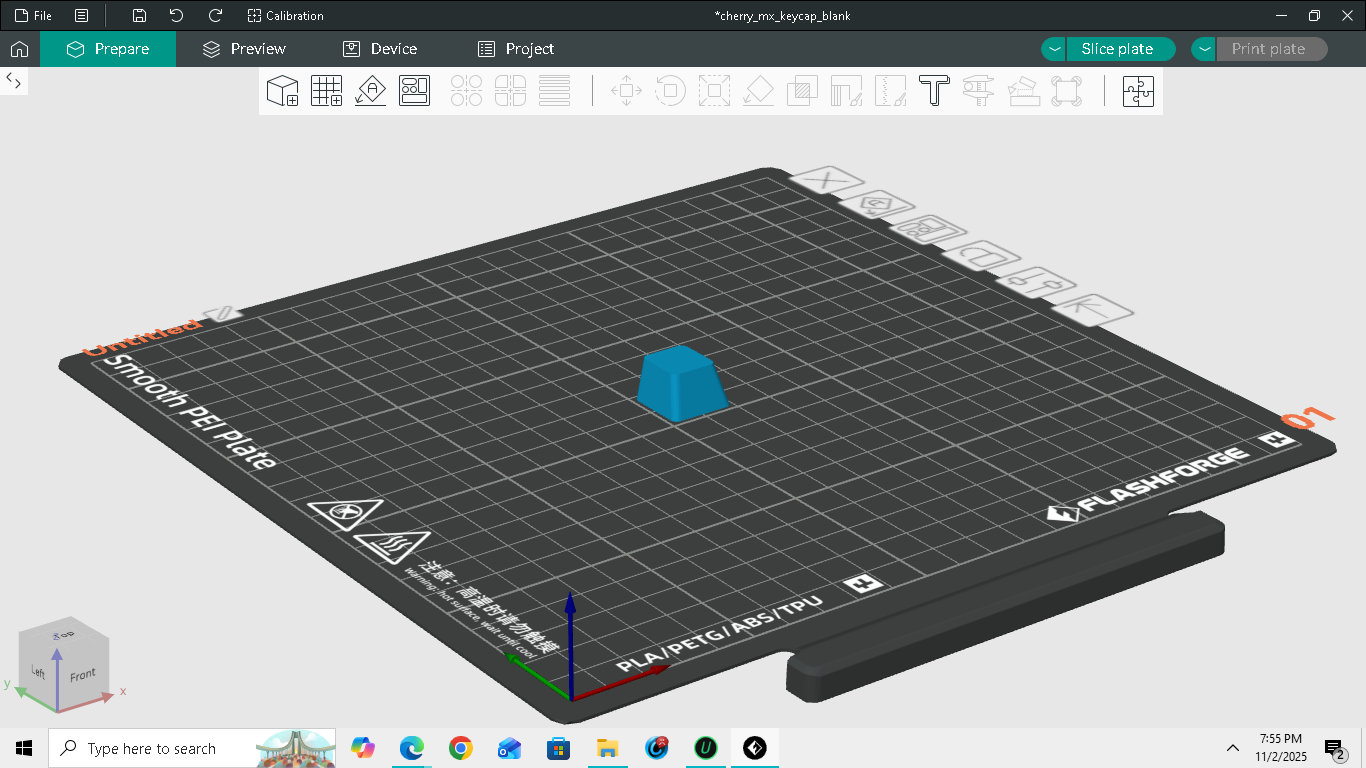Remove all objects using plate X icon
The height and width of the screenshot is (768, 1366).
click(x=827, y=181)
